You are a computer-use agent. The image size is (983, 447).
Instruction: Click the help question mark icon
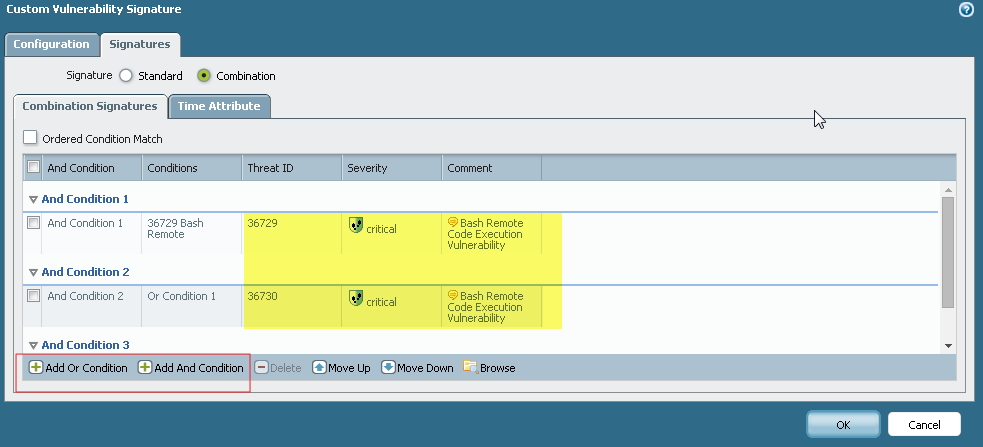[966, 10]
